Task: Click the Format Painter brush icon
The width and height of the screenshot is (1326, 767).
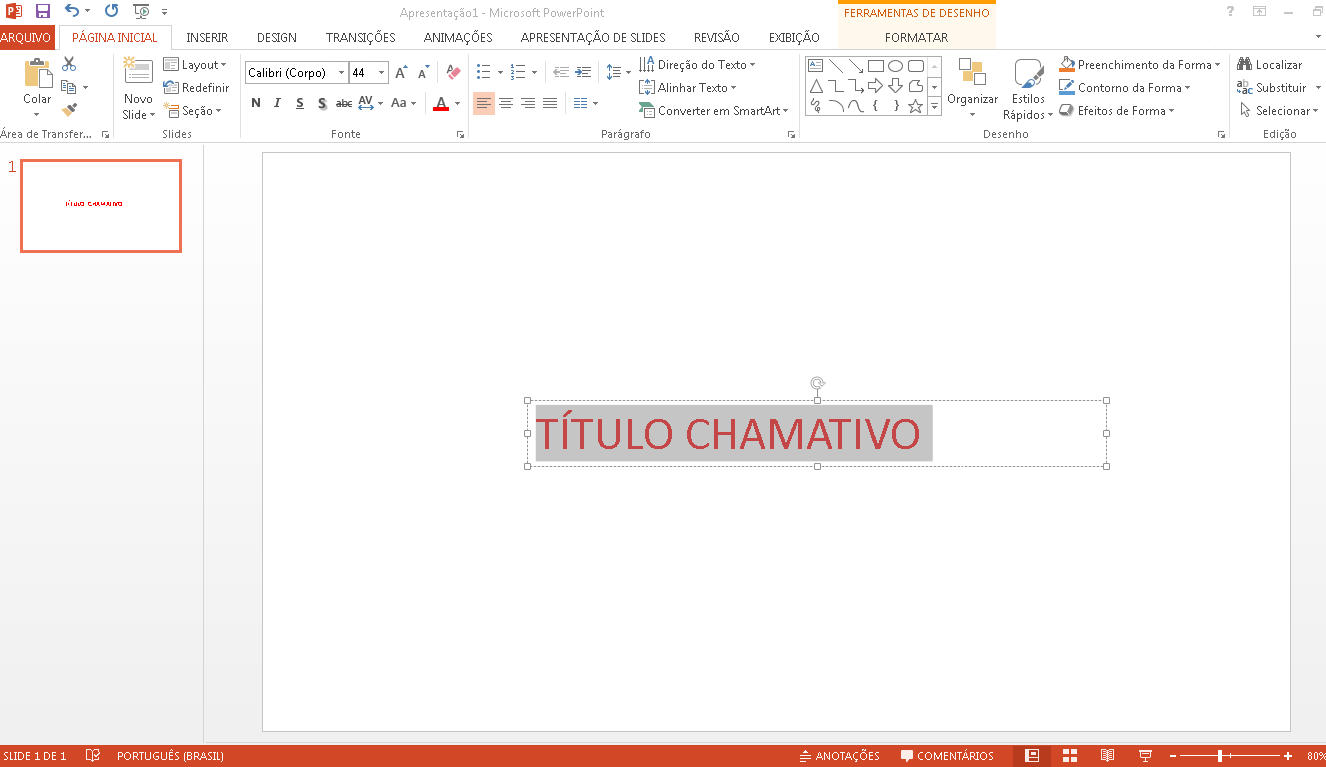Action: [x=69, y=110]
